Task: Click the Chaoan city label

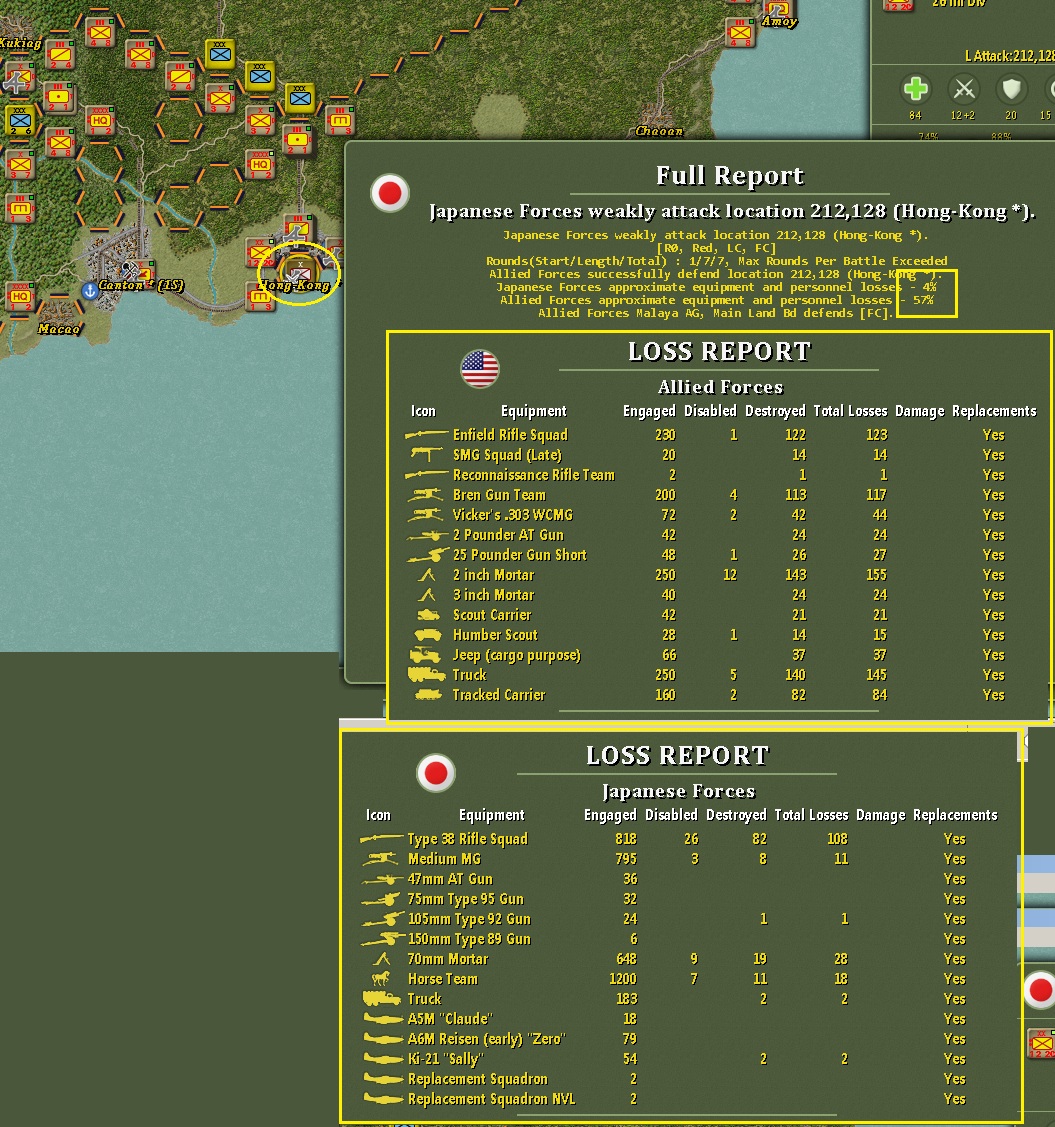Action: point(659,131)
